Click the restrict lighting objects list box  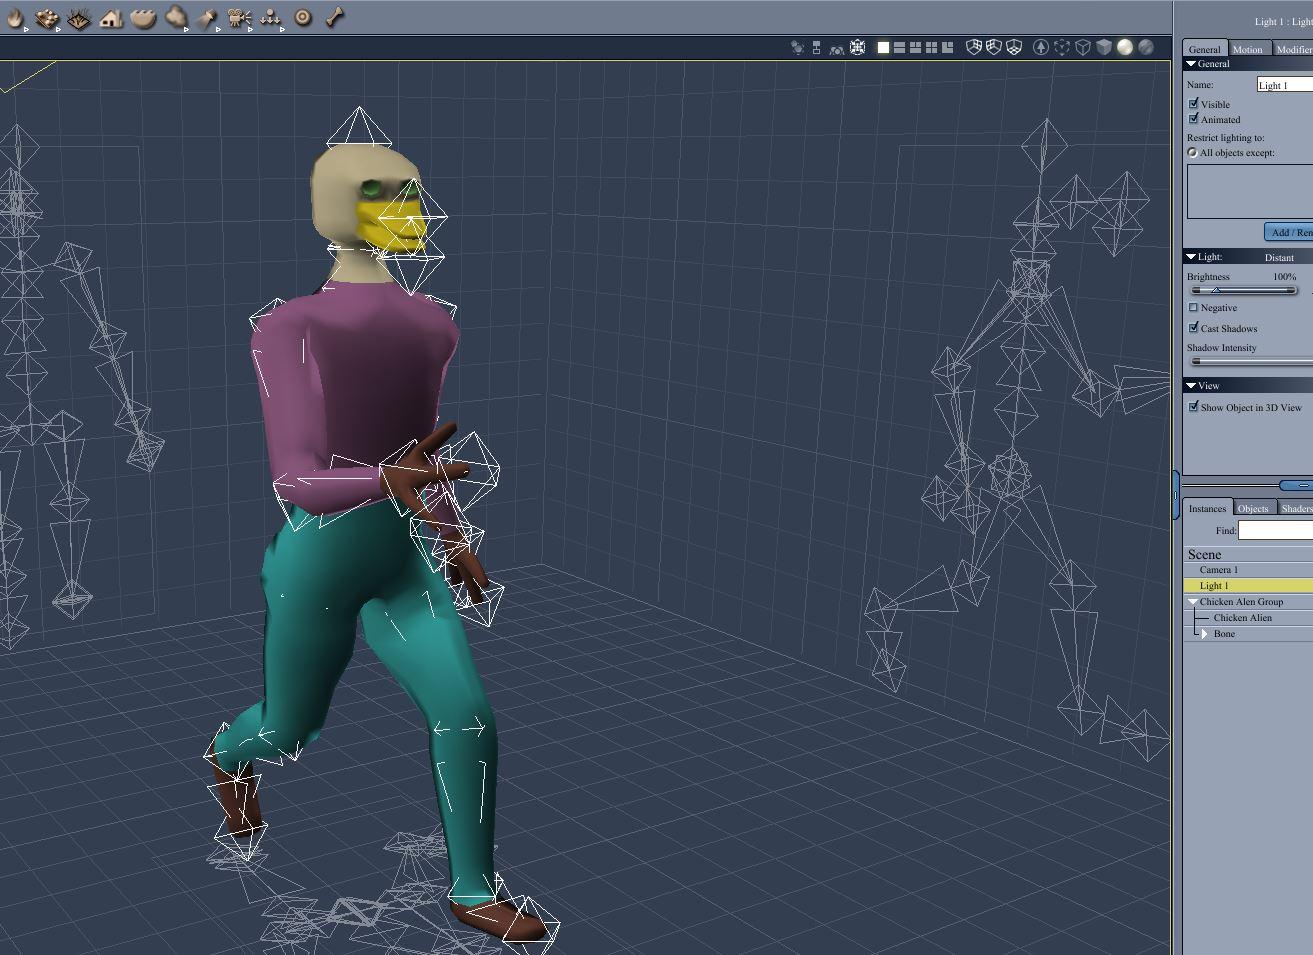point(1250,191)
